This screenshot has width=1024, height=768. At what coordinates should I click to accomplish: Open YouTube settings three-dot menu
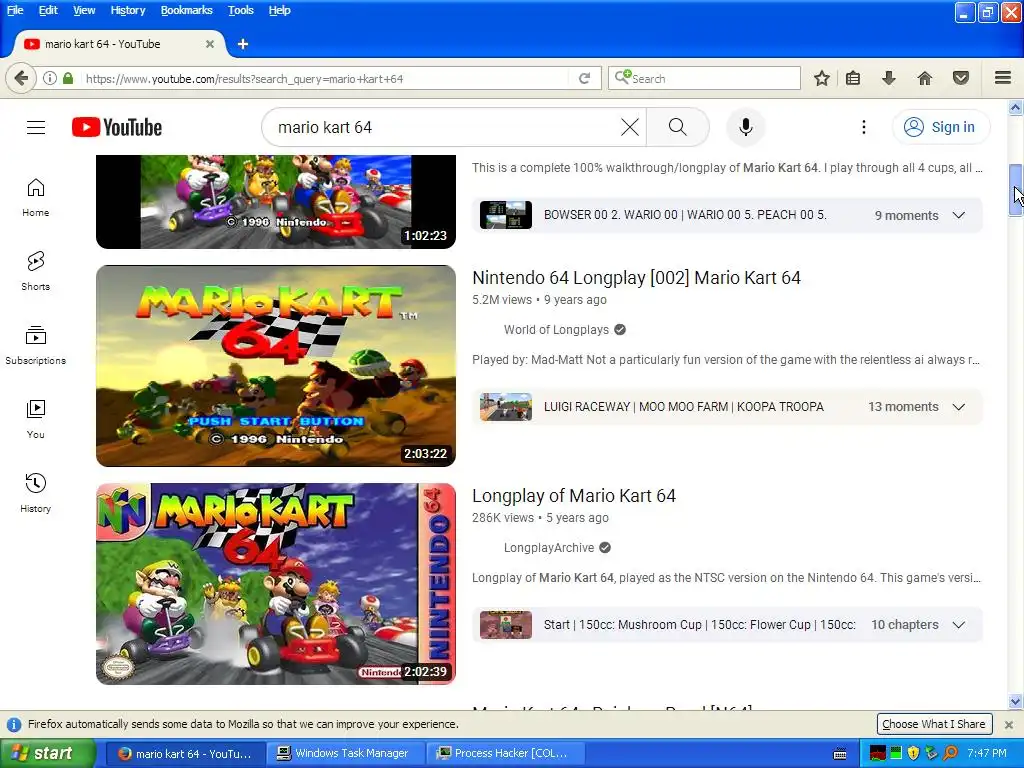863,127
